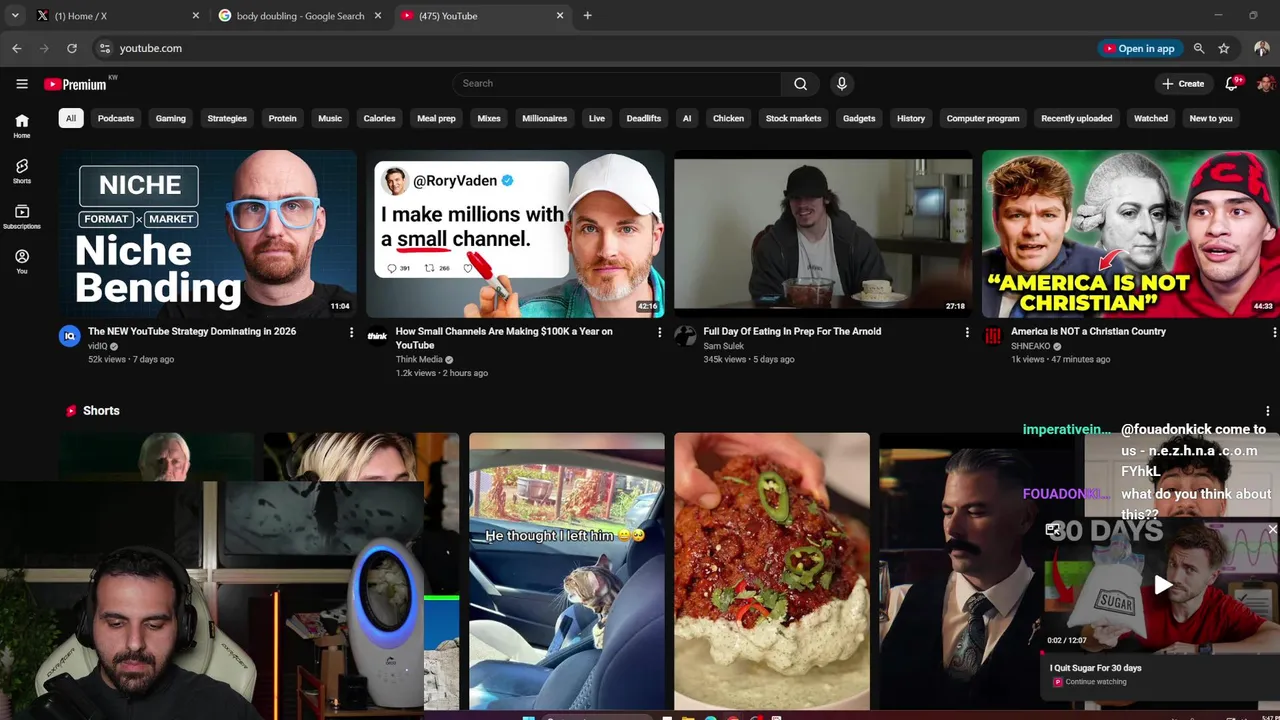1280x720 pixels.
Task: Filter by Music chip
Action: 330,118
